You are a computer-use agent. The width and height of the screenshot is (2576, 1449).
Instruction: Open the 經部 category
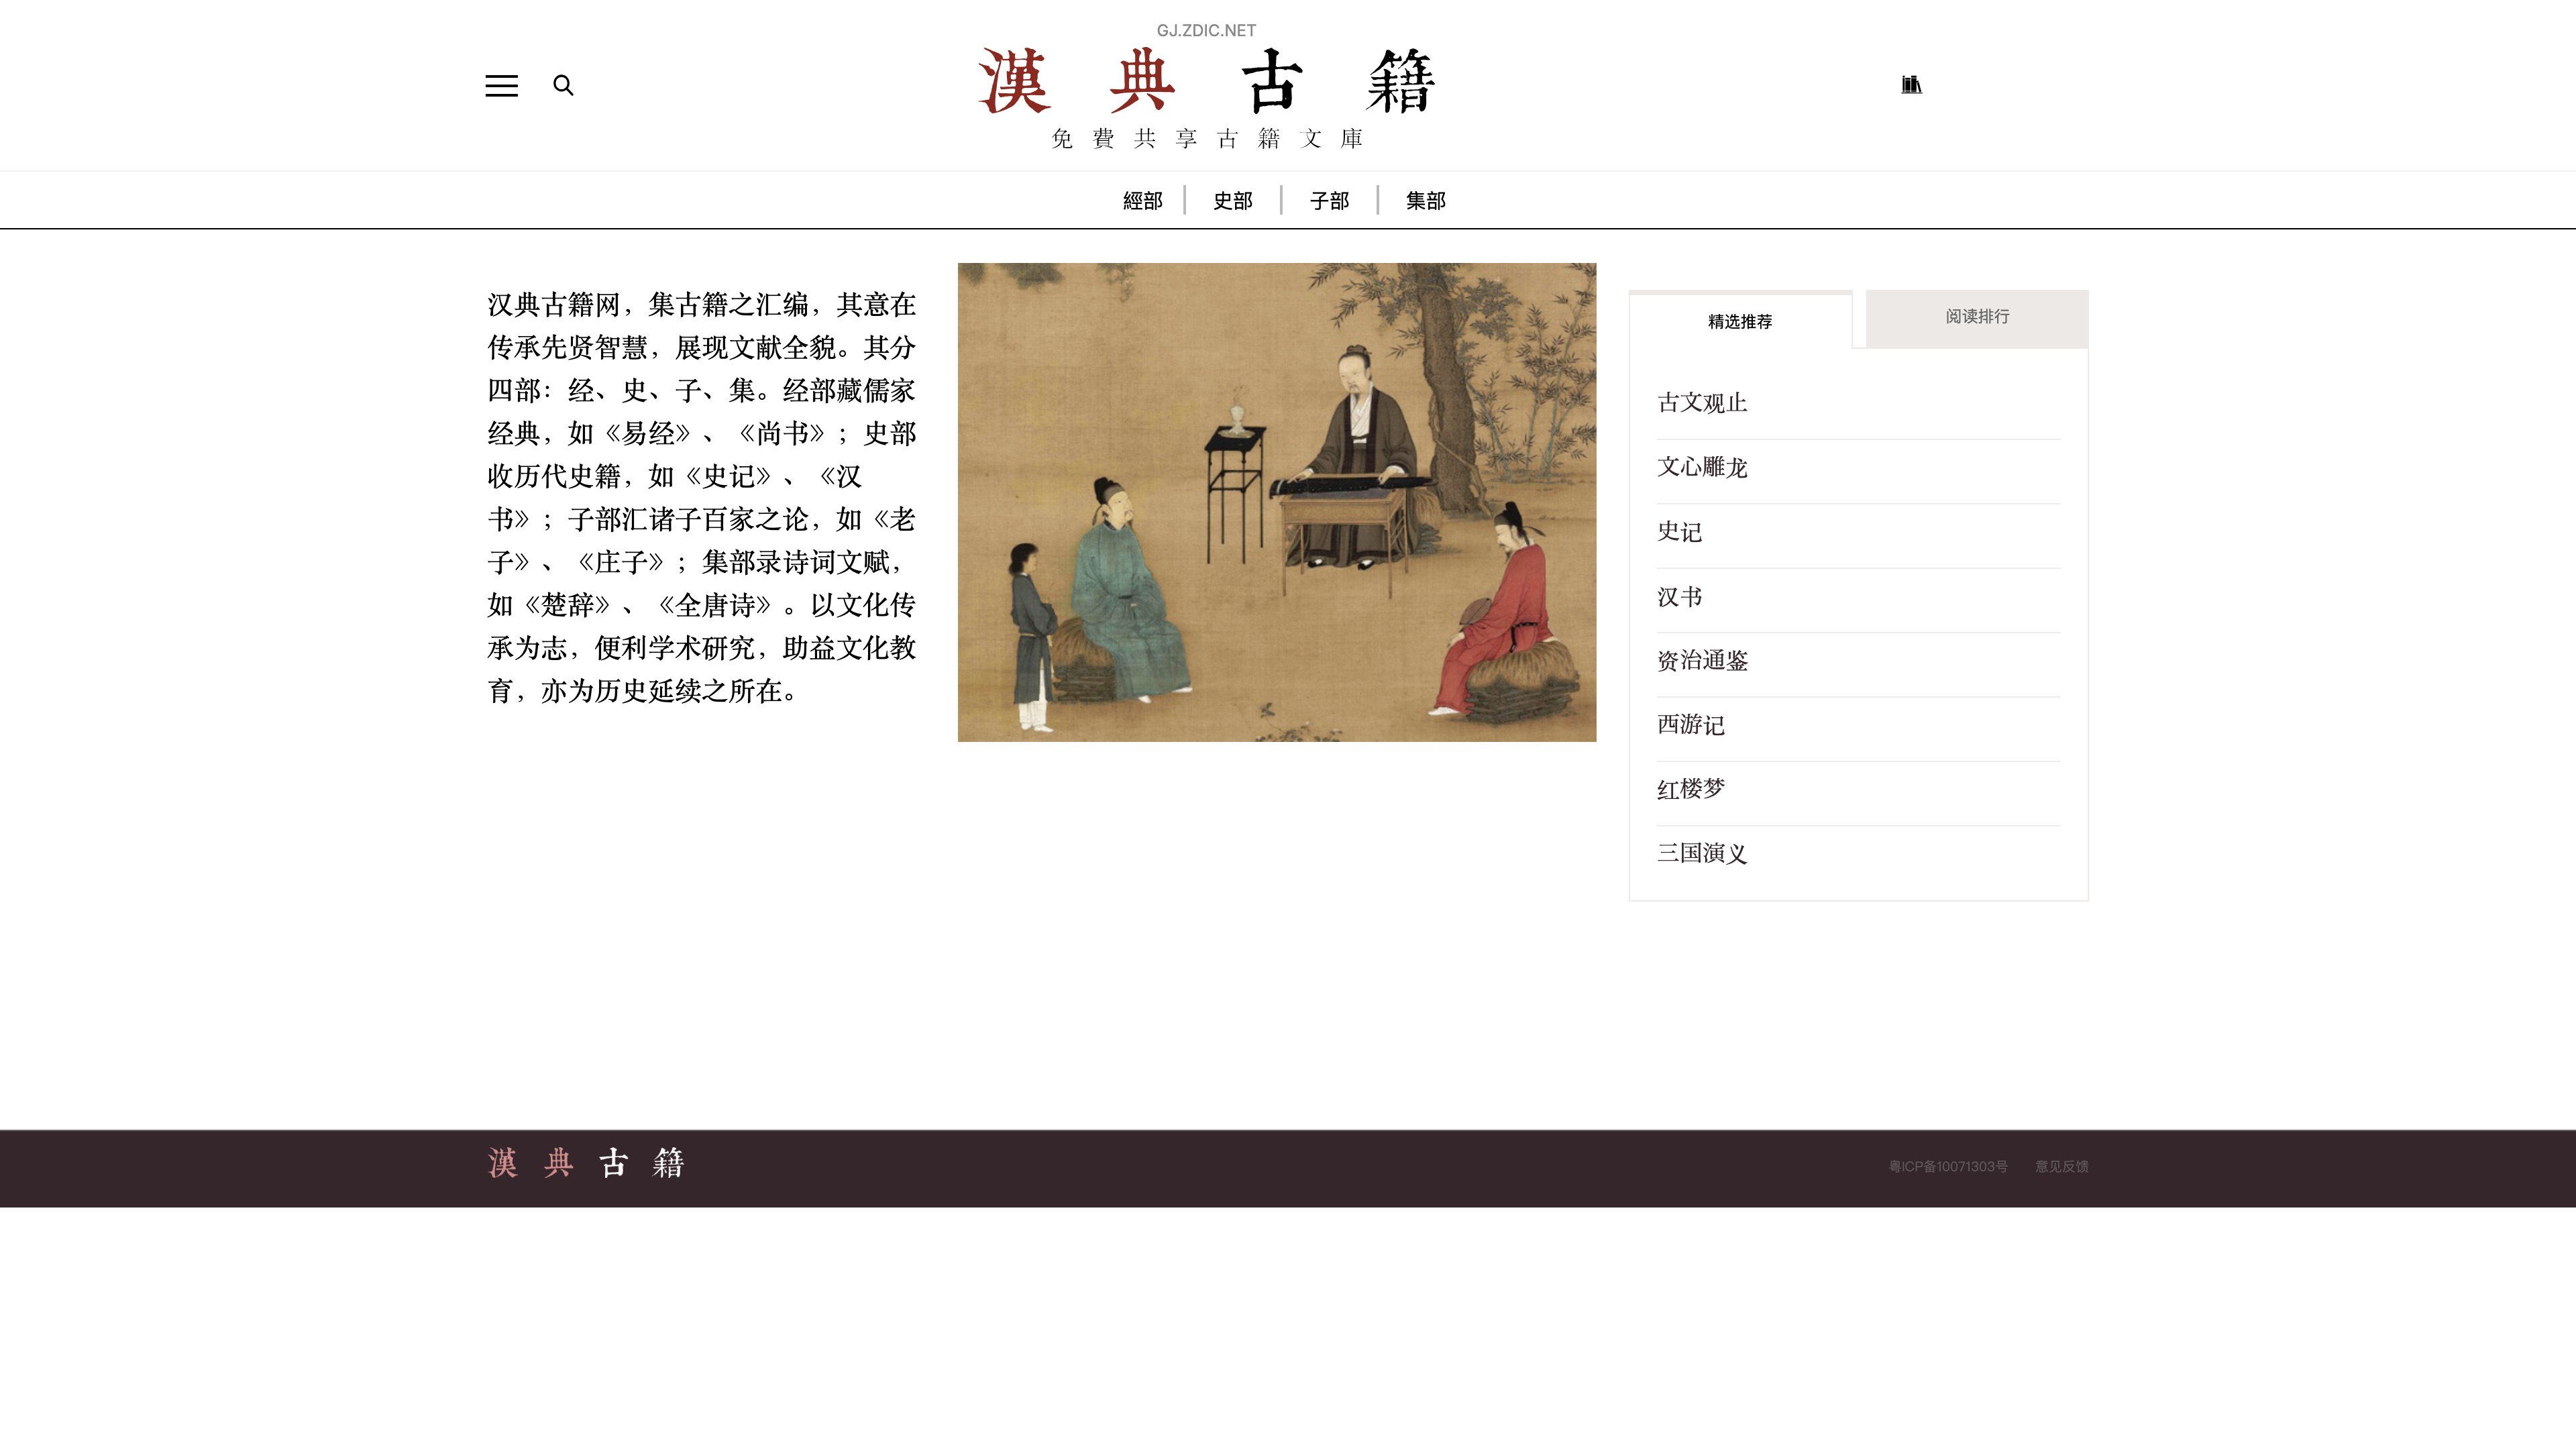click(1142, 201)
